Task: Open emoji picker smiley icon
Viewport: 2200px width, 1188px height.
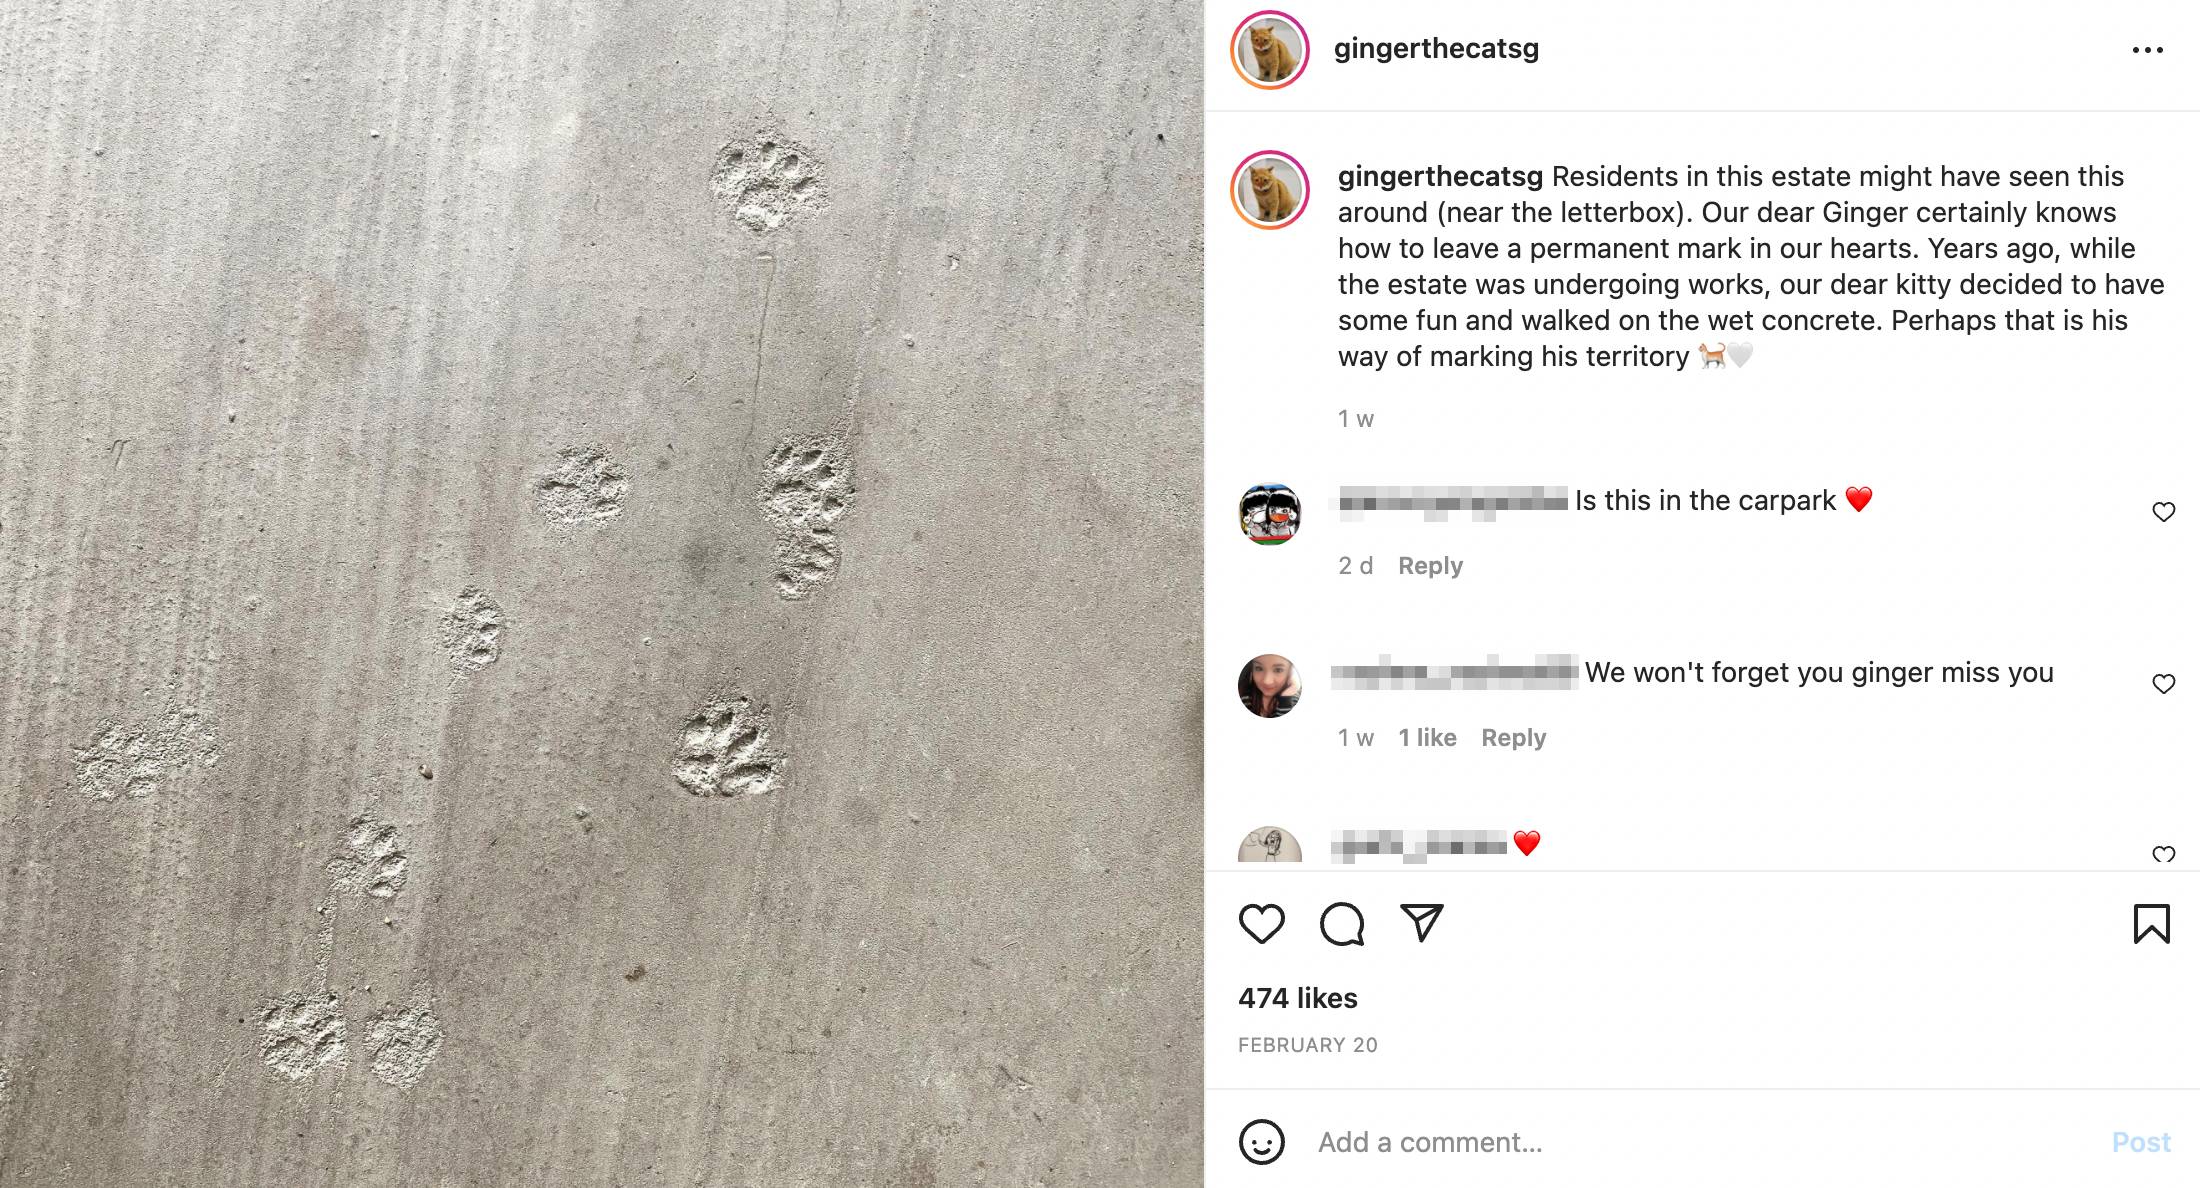Action: point(1261,1141)
